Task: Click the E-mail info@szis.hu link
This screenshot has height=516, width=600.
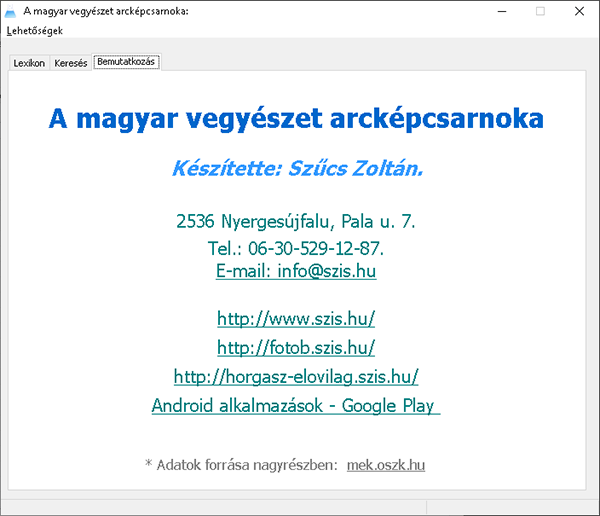Action: coord(296,271)
